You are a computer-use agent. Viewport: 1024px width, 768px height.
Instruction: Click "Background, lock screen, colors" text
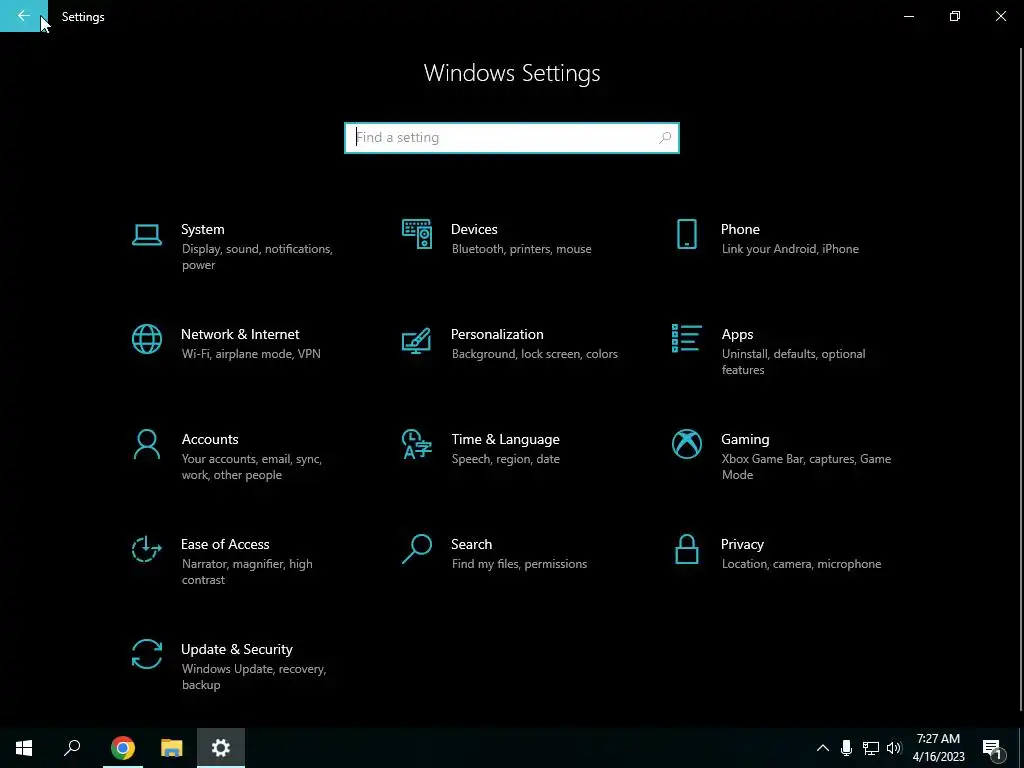pos(534,354)
